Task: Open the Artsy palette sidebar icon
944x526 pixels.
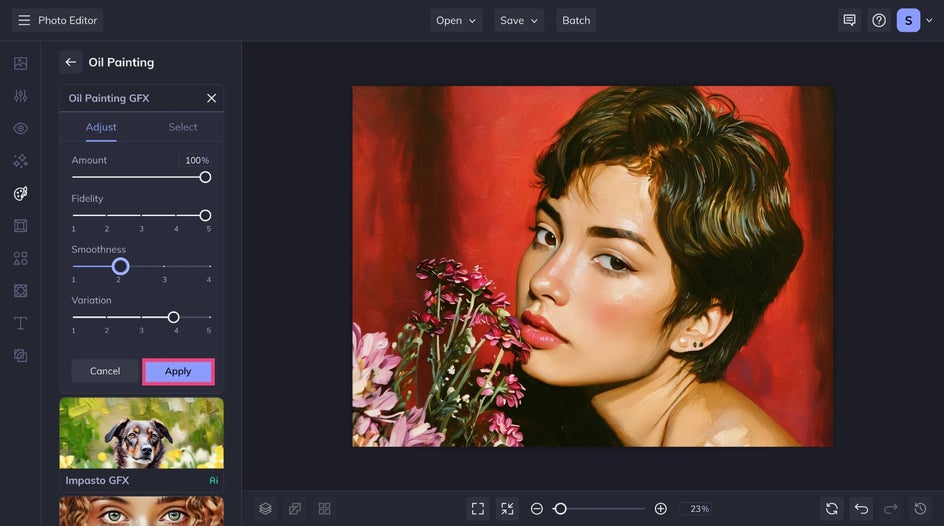Action: [20, 193]
